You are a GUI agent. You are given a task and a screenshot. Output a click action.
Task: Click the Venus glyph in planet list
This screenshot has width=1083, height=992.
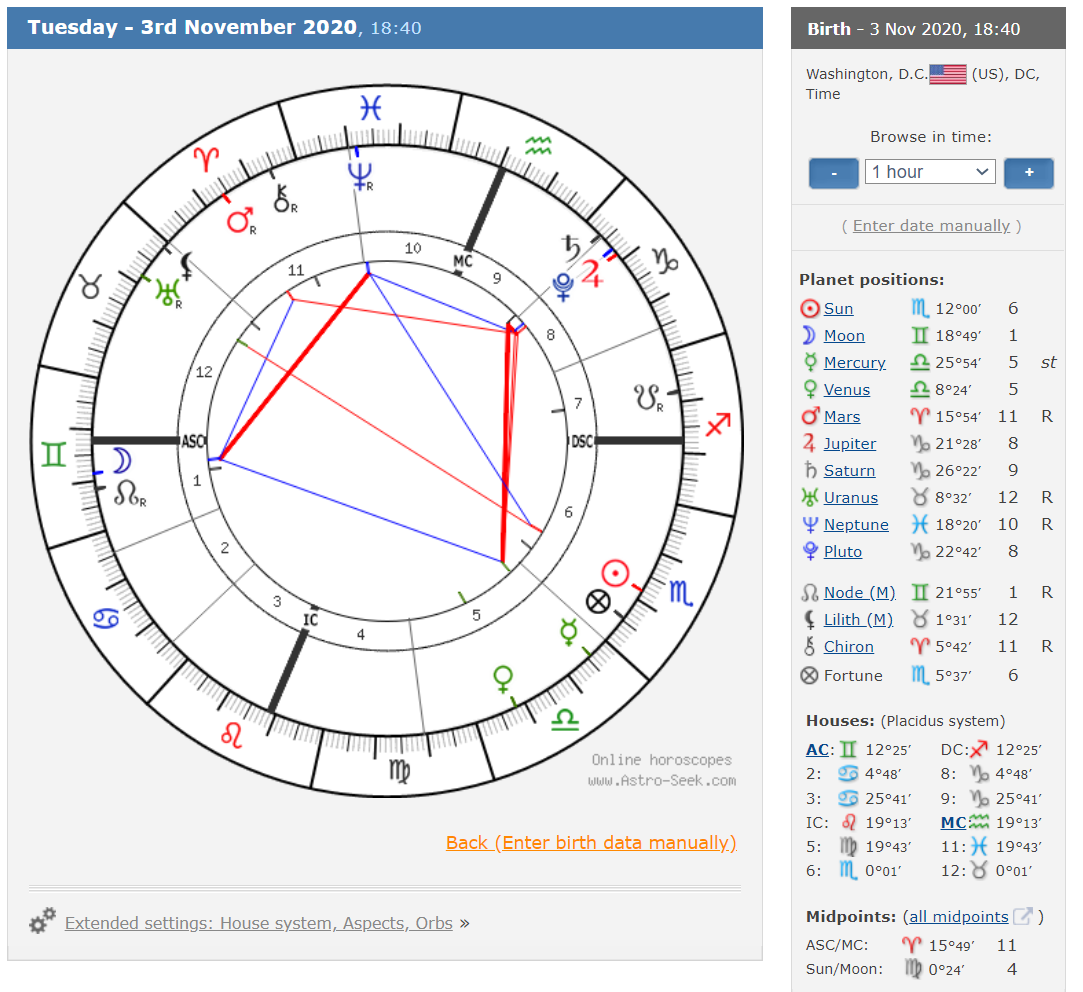pyautogui.click(x=810, y=389)
